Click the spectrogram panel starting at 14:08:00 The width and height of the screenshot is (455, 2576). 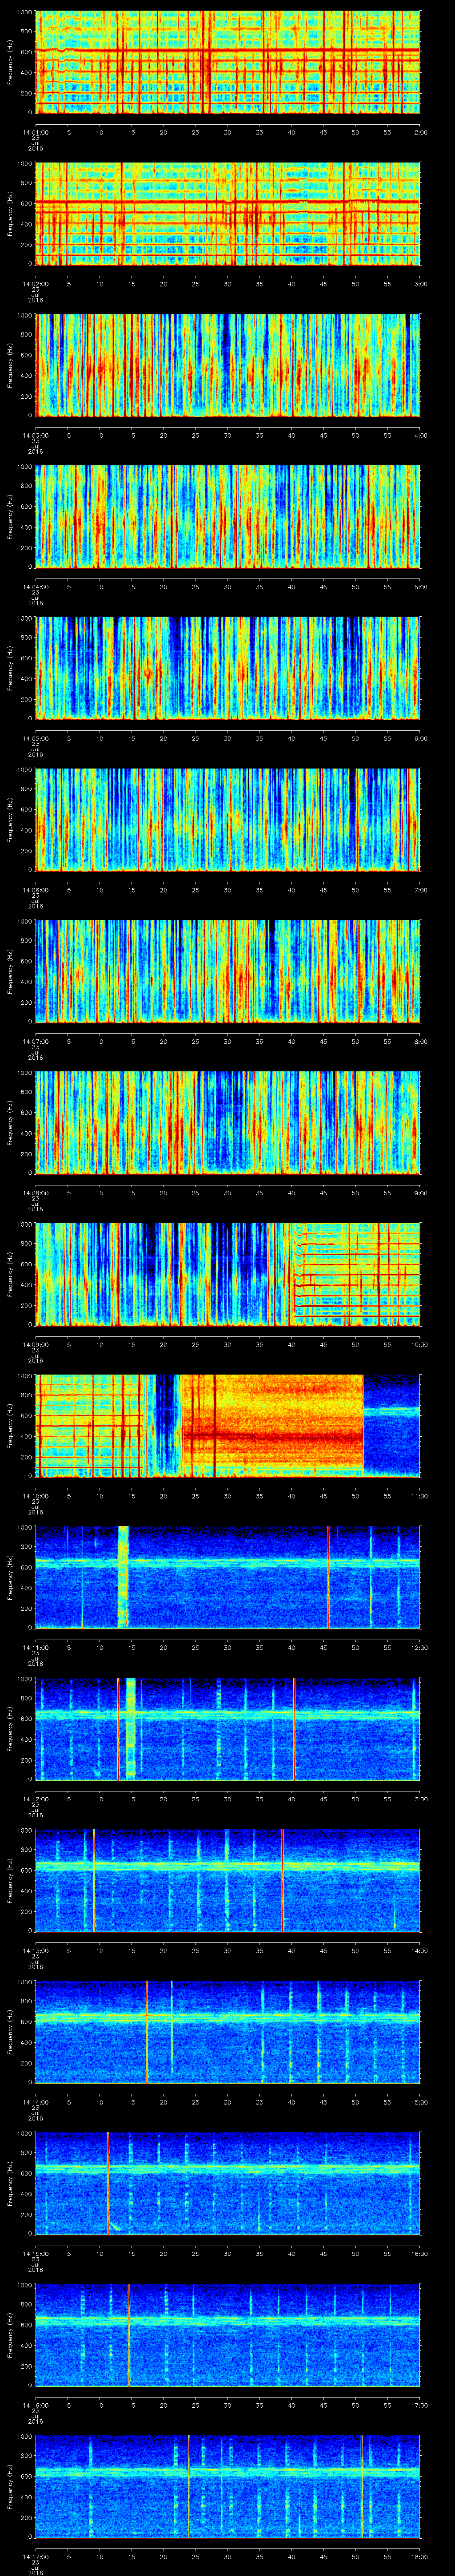coord(228,1123)
